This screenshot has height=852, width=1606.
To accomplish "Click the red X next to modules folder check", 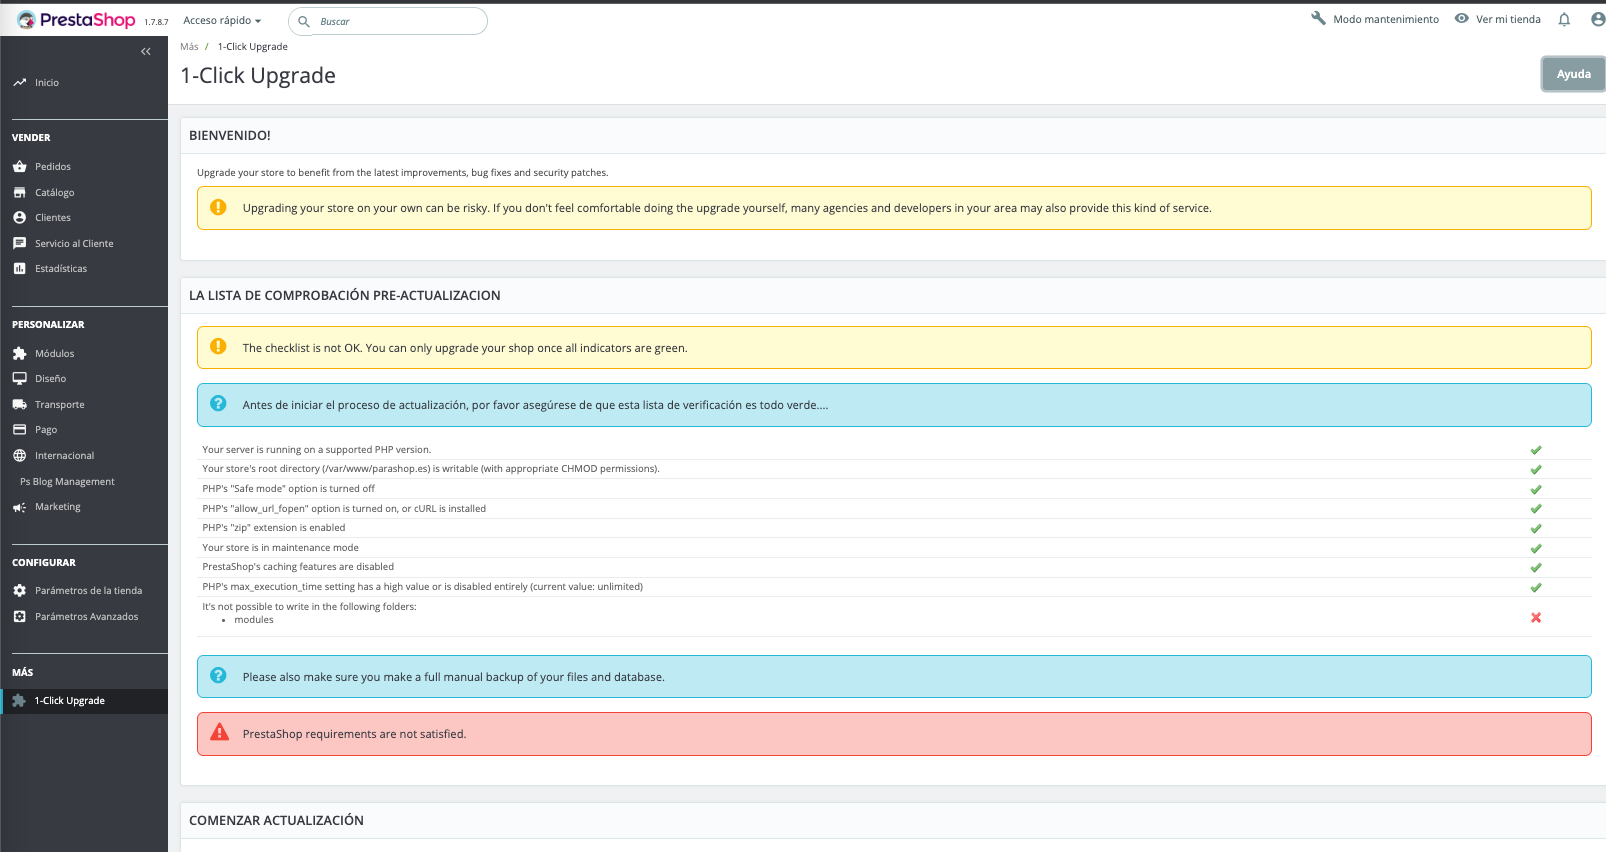I will point(1536,618).
